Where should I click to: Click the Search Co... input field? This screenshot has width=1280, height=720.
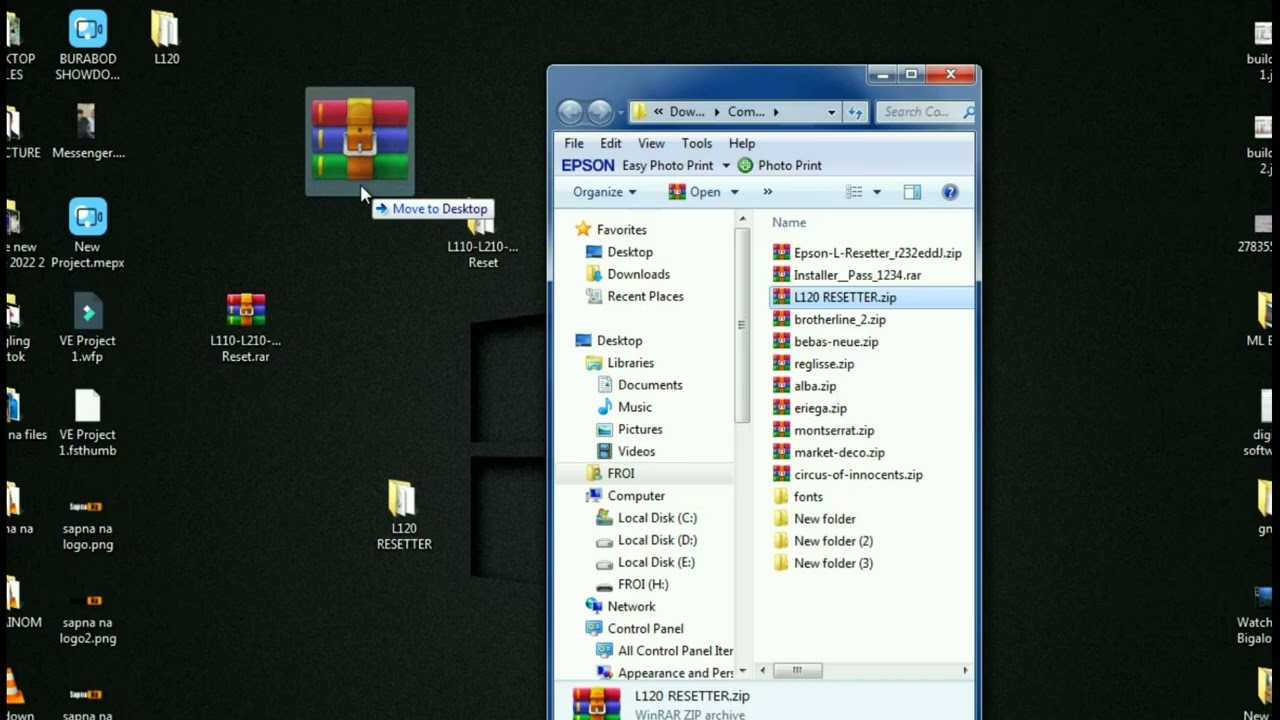coord(916,112)
